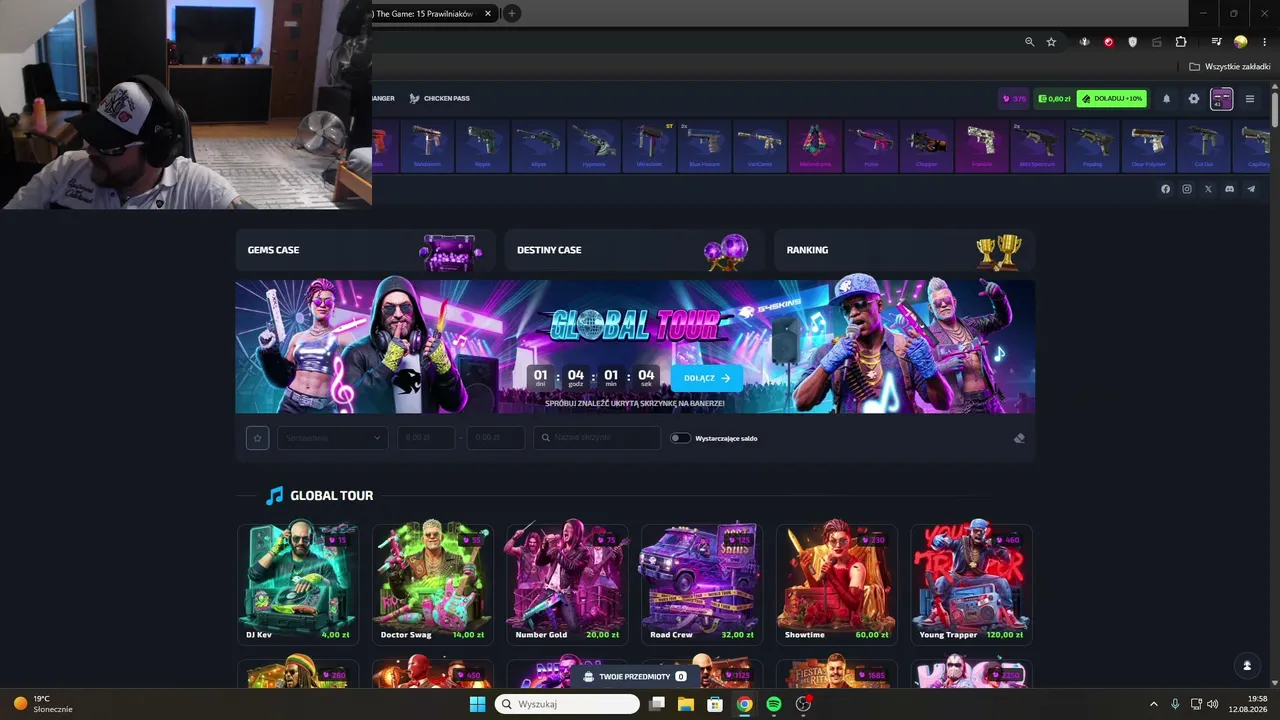This screenshot has height=720, width=1280.
Task: Click the shield extension icon in the toolbar
Action: click(1133, 42)
